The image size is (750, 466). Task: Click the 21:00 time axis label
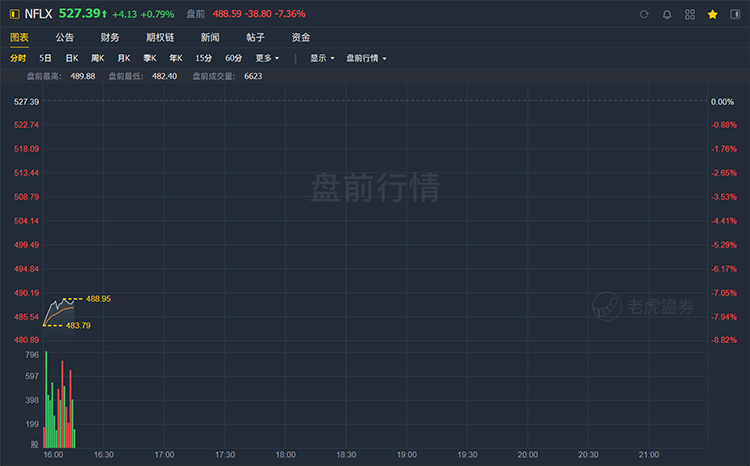[x=649, y=455]
